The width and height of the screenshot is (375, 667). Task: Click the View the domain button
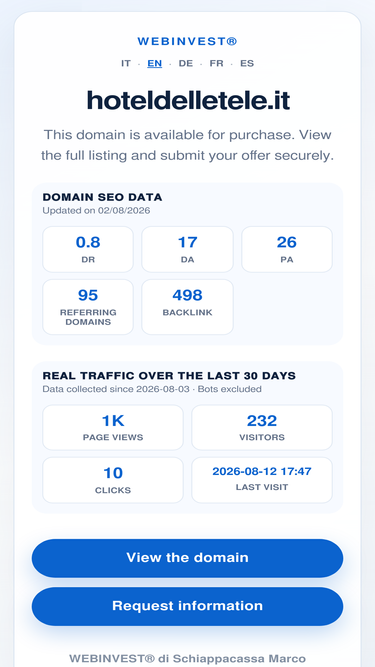coord(188,558)
